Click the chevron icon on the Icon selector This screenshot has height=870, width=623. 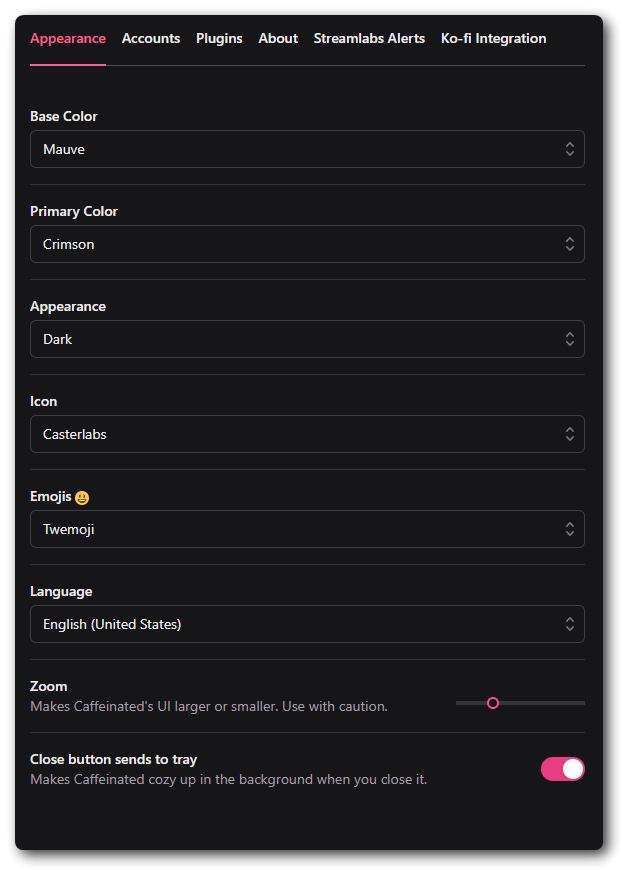pyautogui.click(x=570, y=433)
